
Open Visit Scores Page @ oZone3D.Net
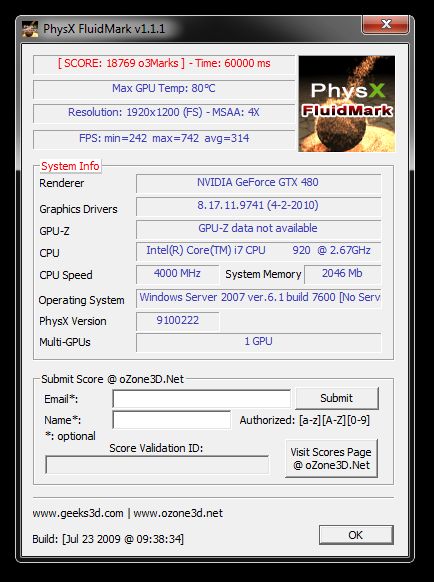tap(331, 458)
